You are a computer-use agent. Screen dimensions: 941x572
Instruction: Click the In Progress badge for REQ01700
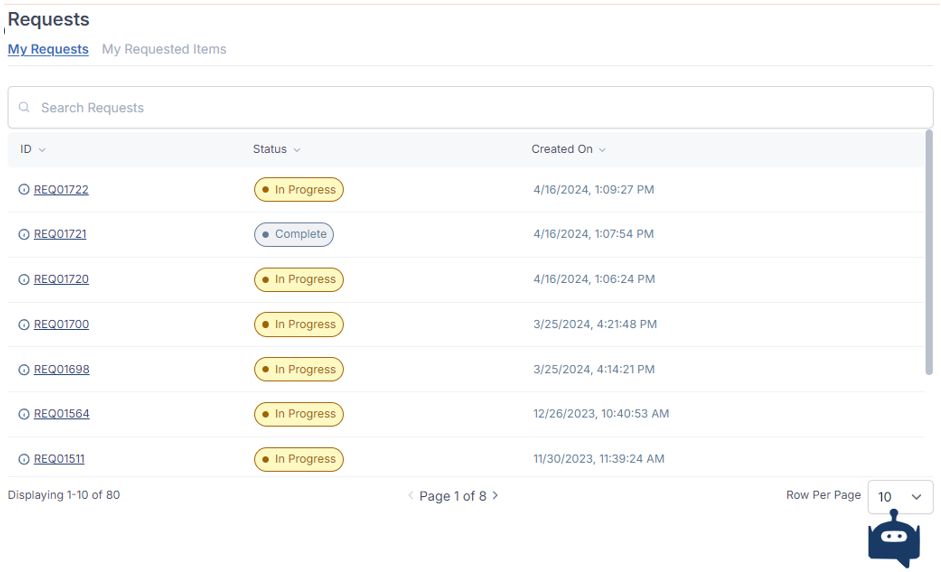(x=299, y=324)
